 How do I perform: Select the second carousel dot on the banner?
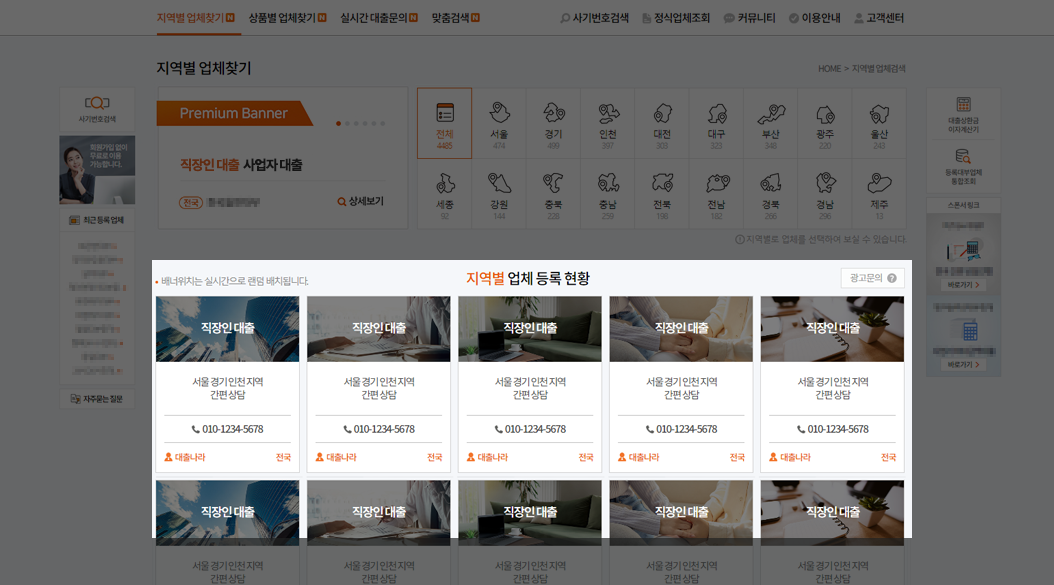pyautogui.click(x=345, y=122)
